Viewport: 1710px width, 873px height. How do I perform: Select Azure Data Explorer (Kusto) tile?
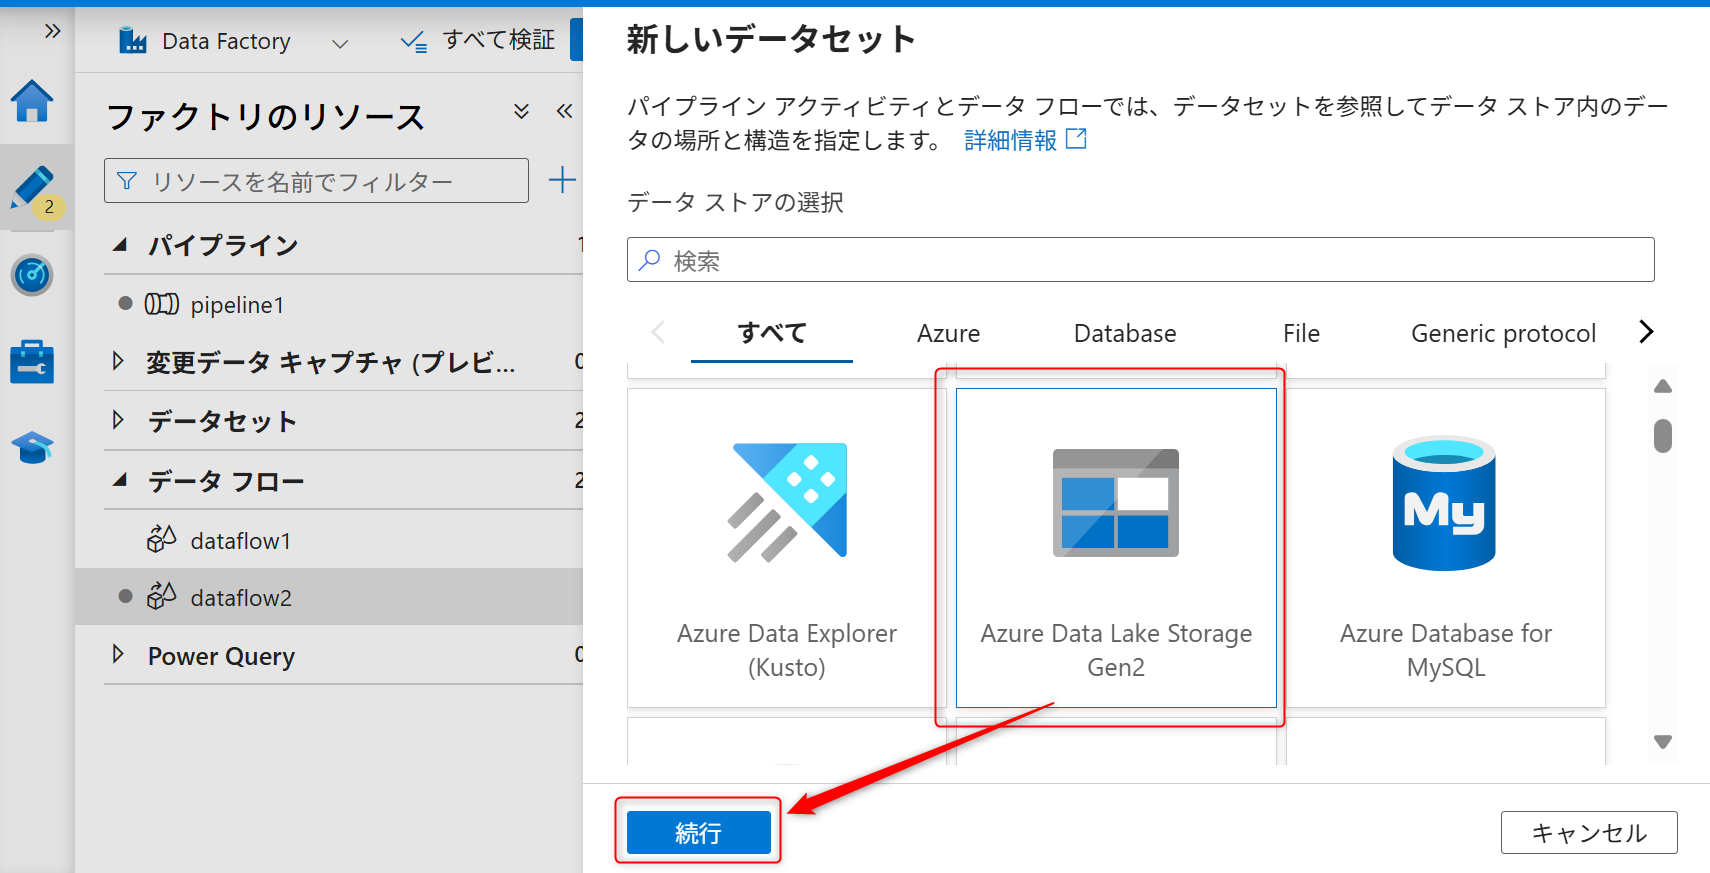pos(787,548)
